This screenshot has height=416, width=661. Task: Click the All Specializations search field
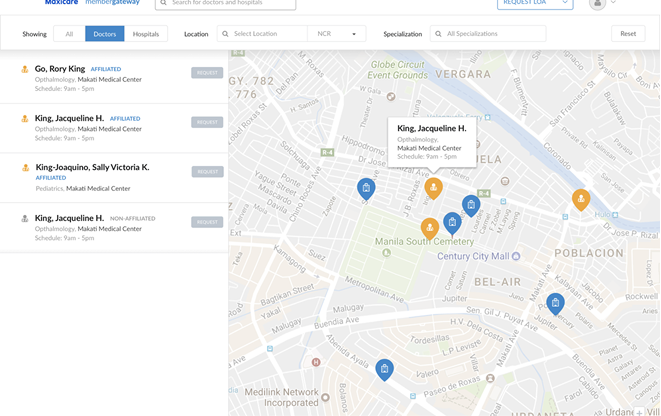click(x=488, y=34)
